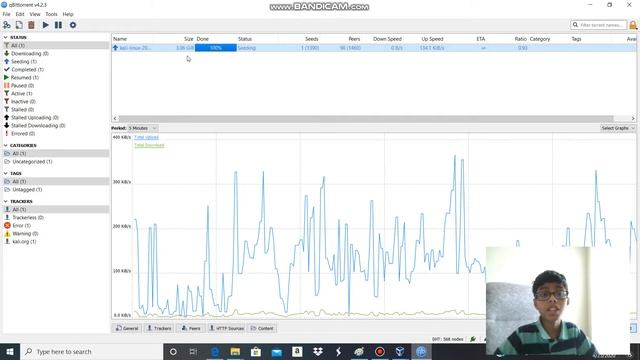
Task: Click the Pause toolbar icon
Action: tap(58, 25)
